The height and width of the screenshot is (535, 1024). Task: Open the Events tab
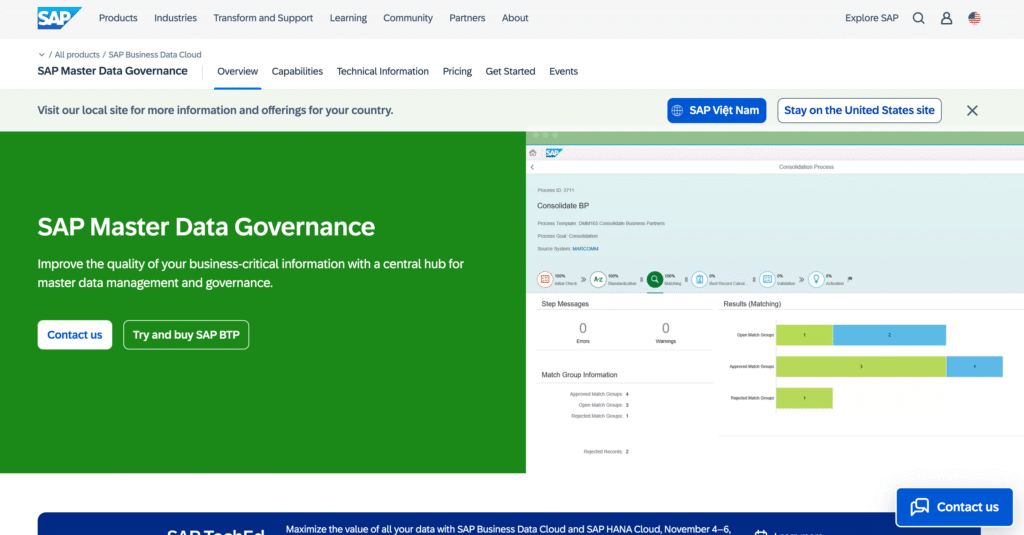(x=564, y=71)
